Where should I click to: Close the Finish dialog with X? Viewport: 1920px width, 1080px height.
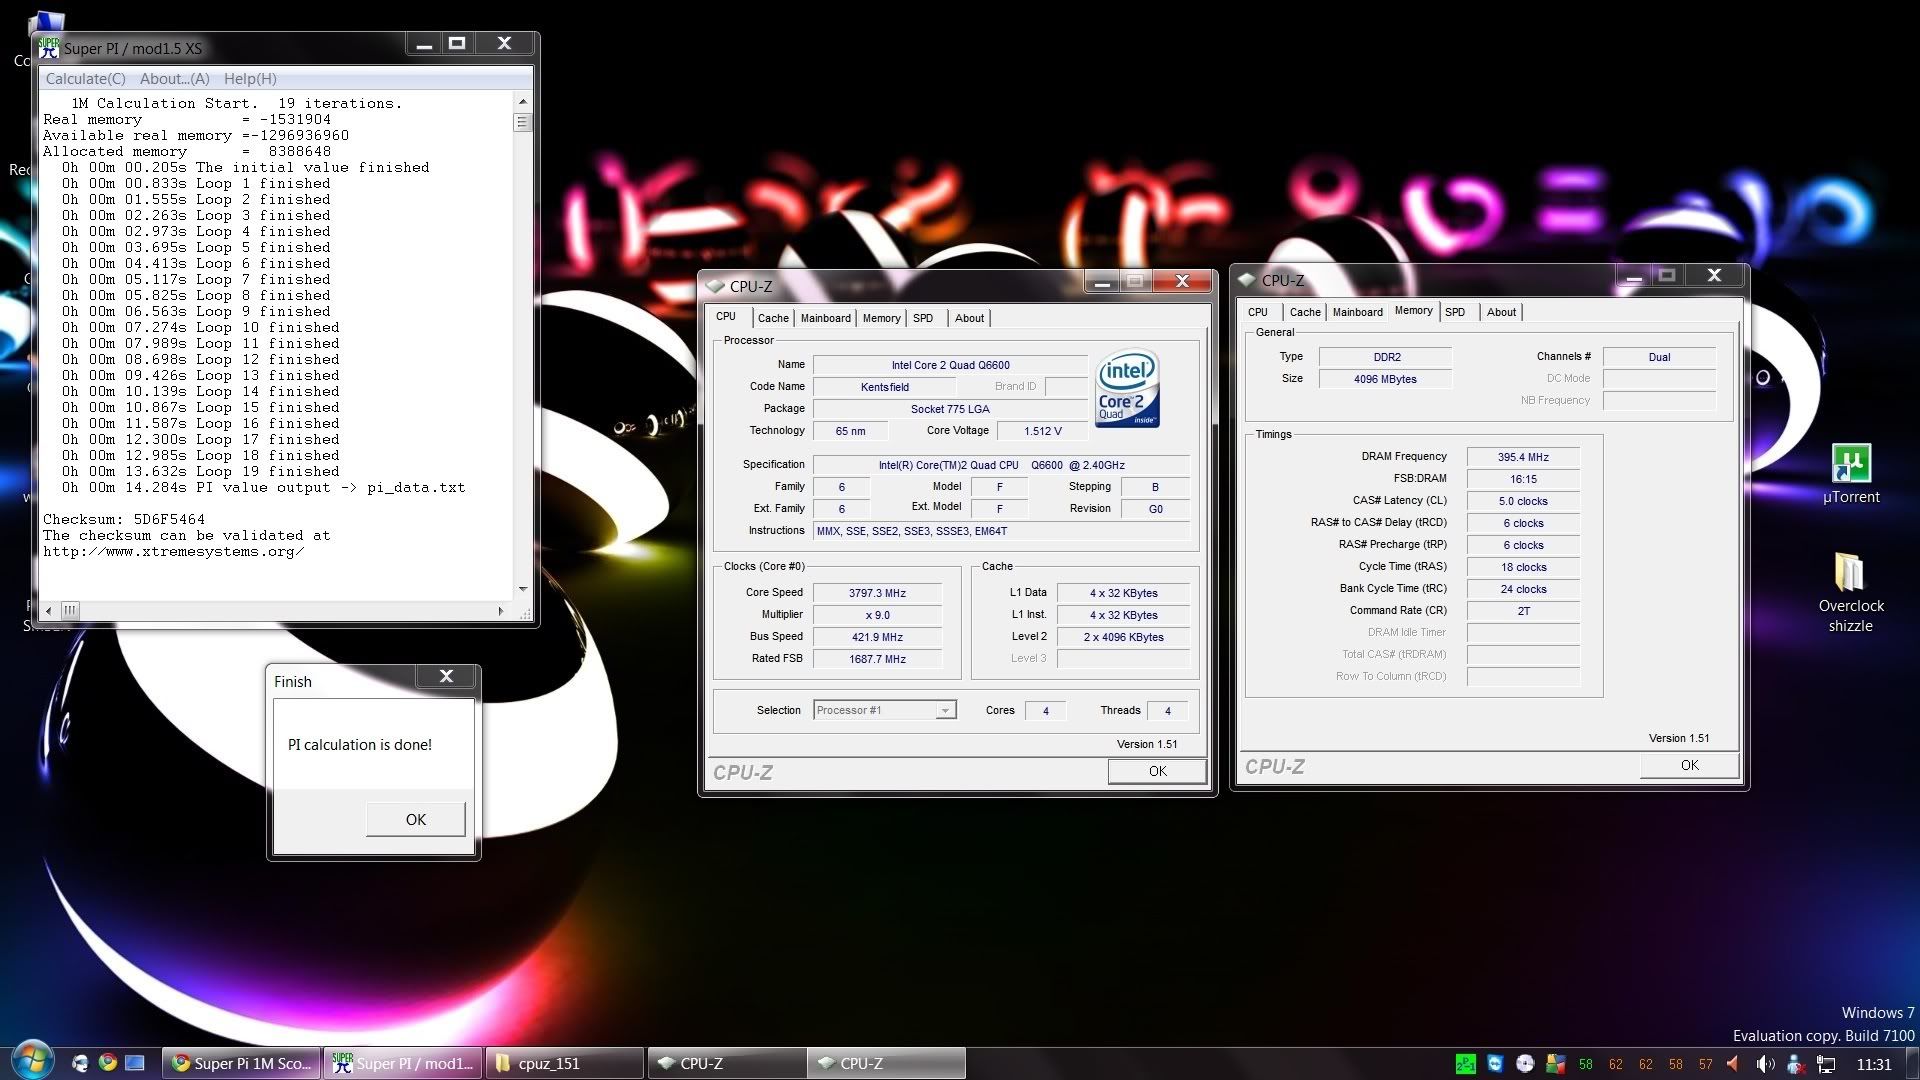click(446, 677)
